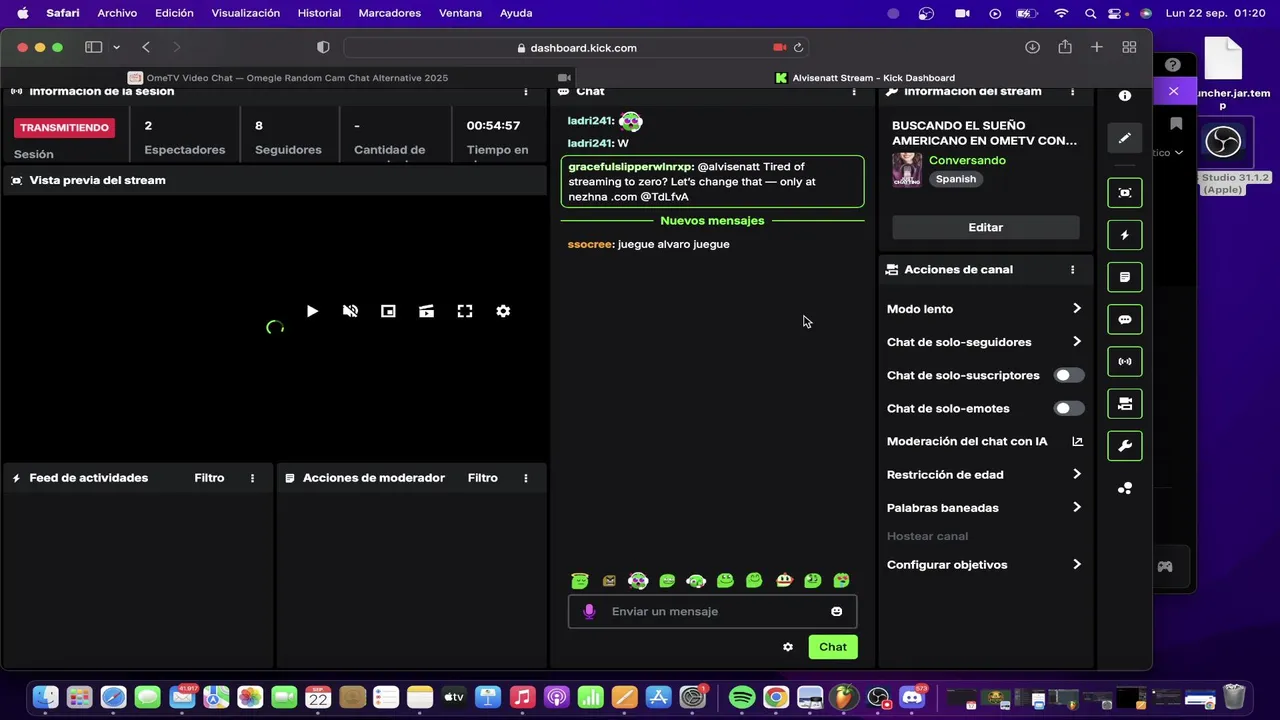Open Discord from the Dock
The image size is (1280, 720).
(x=912, y=697)
